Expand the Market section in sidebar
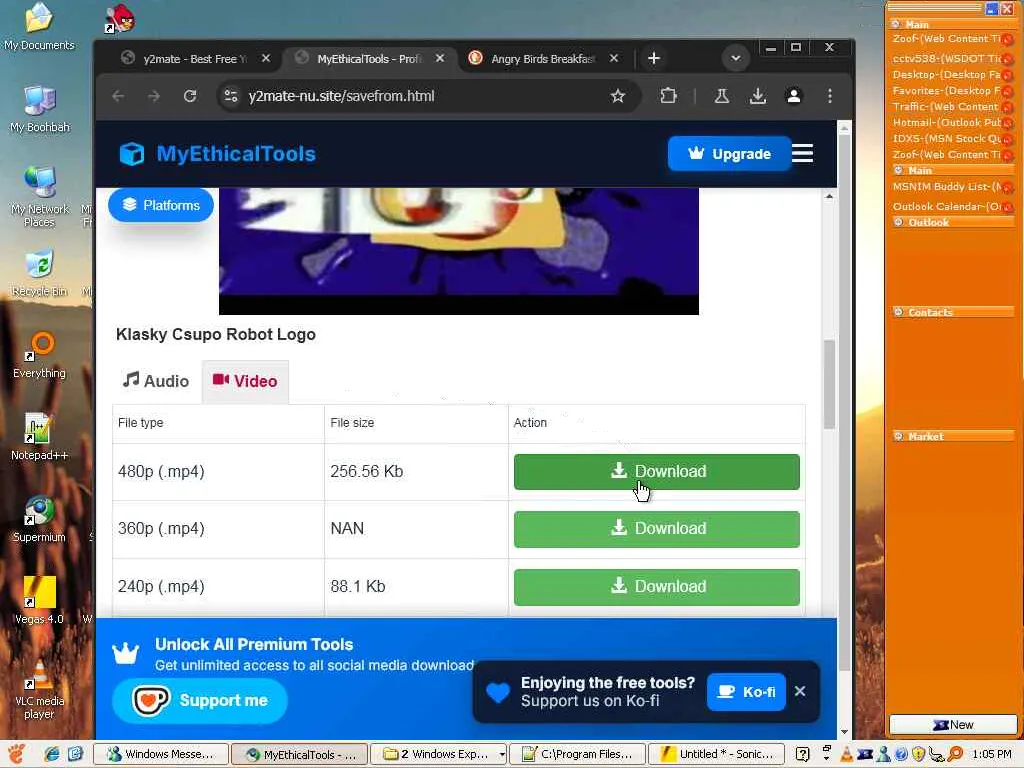This screenshot has height=768, width=1024. (x=899, y=436)
